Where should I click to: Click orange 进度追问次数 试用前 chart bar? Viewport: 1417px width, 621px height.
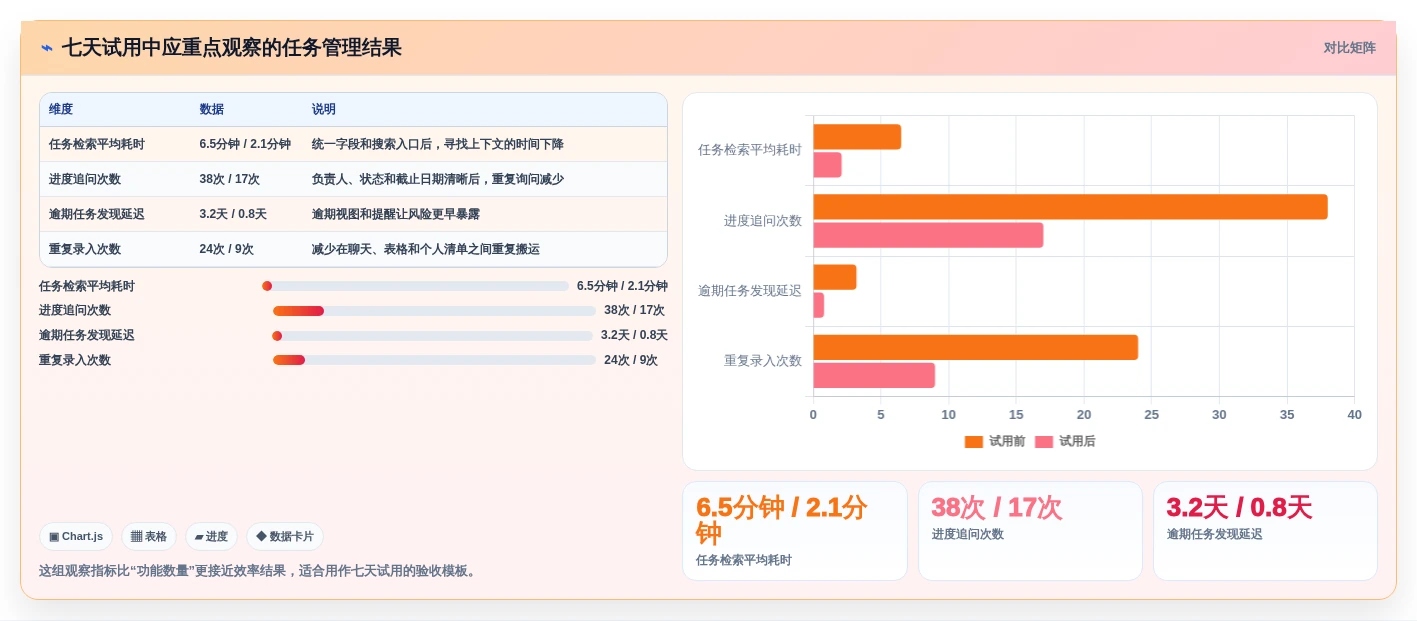[1070, 207]
